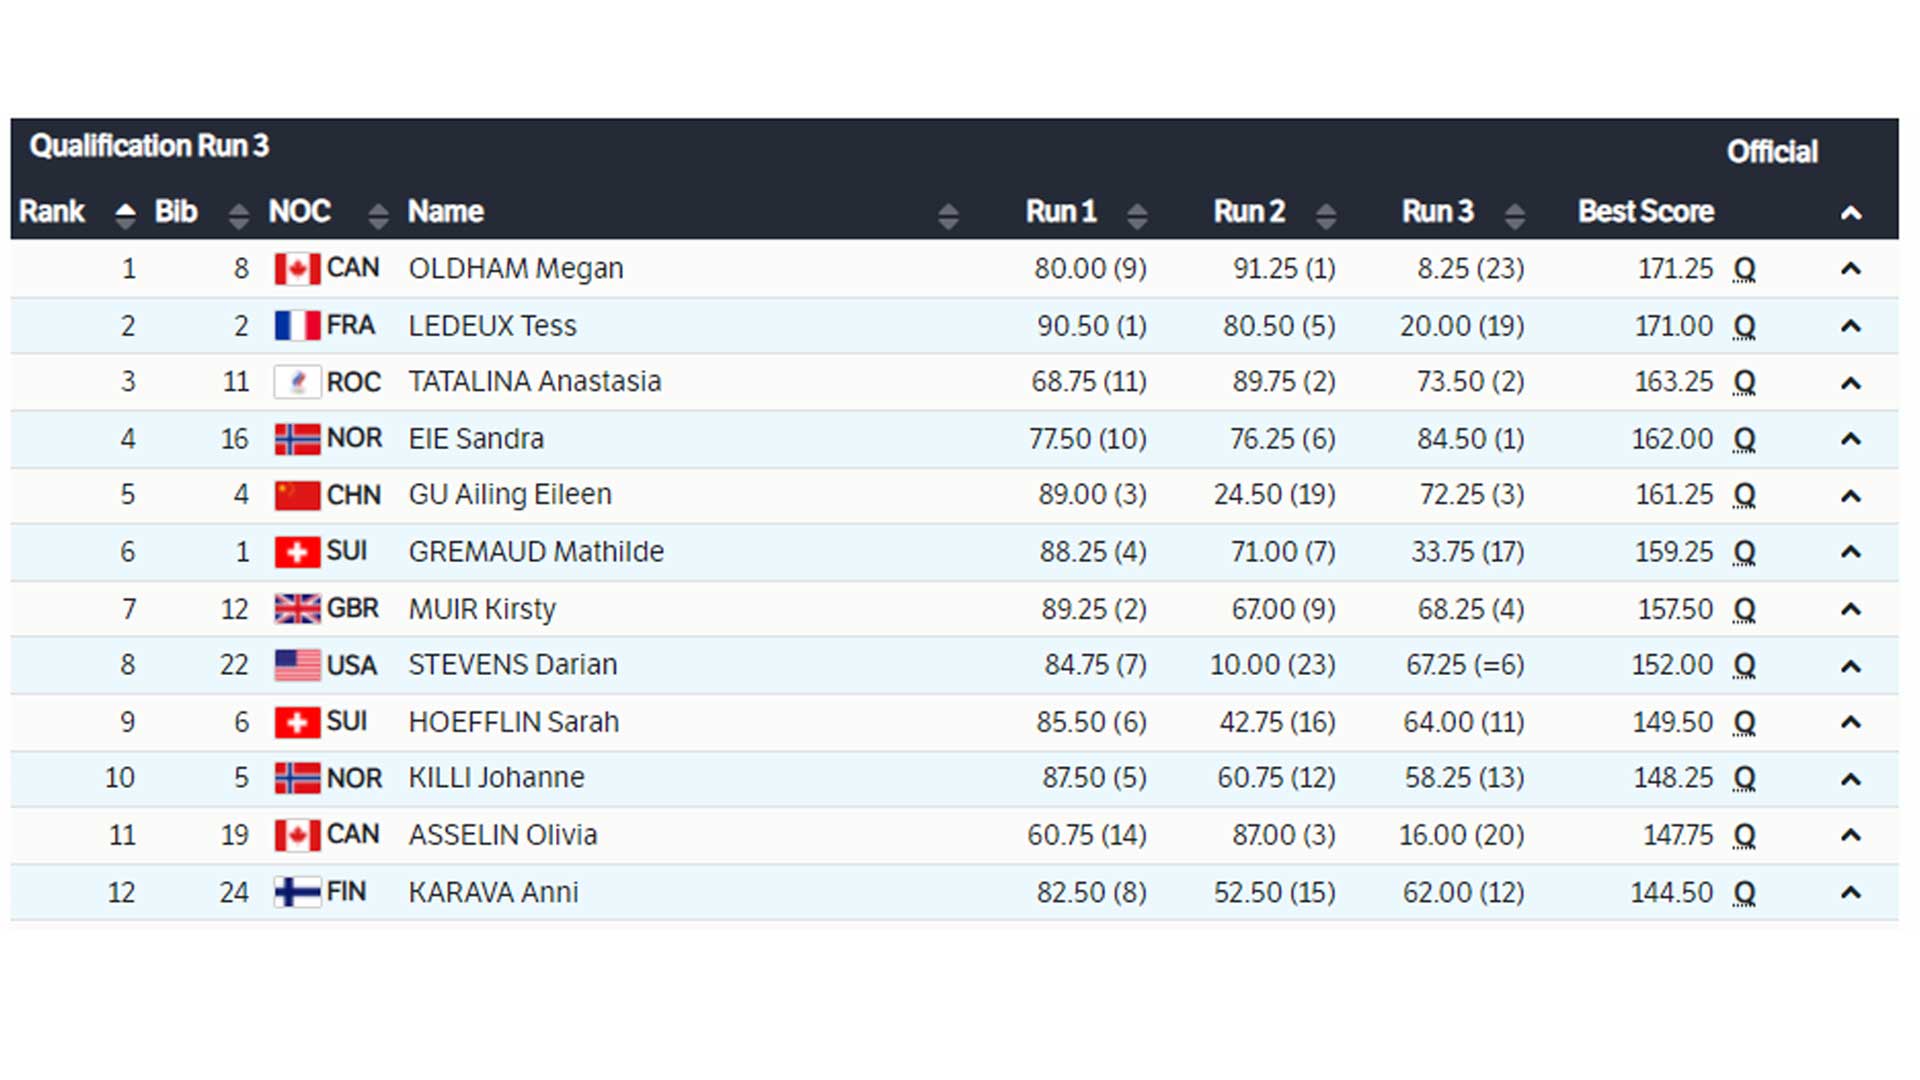This screenshot has height=1080, width=1920.
Task: Select Run 3 score 67.25 (=6)
Action: tap(1465, 665)
